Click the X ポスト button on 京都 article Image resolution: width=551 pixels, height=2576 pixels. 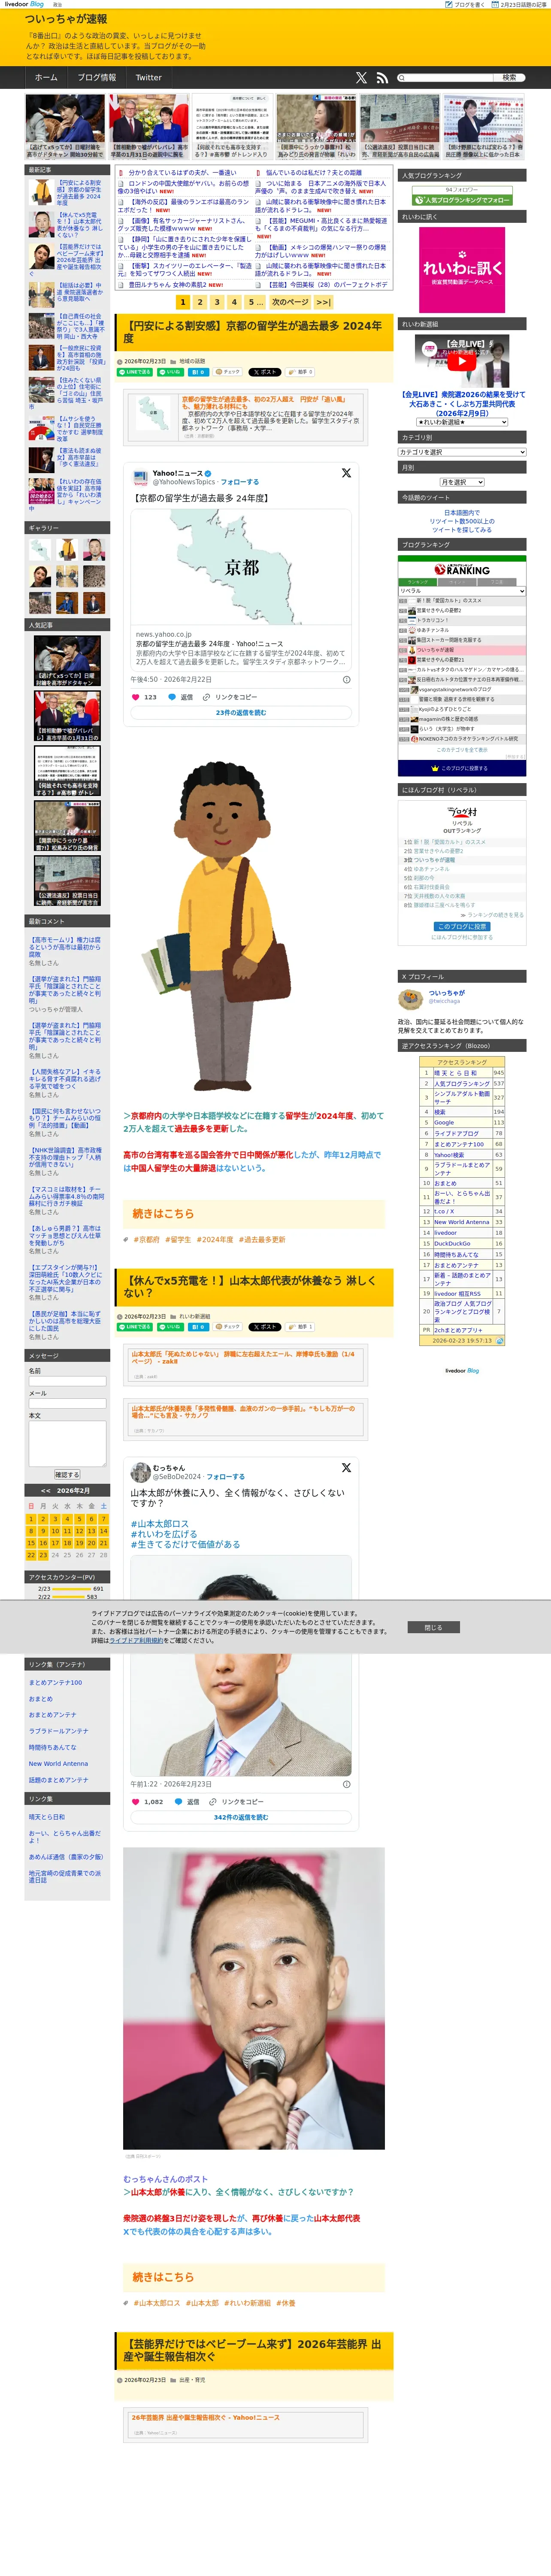pos(265,372)
